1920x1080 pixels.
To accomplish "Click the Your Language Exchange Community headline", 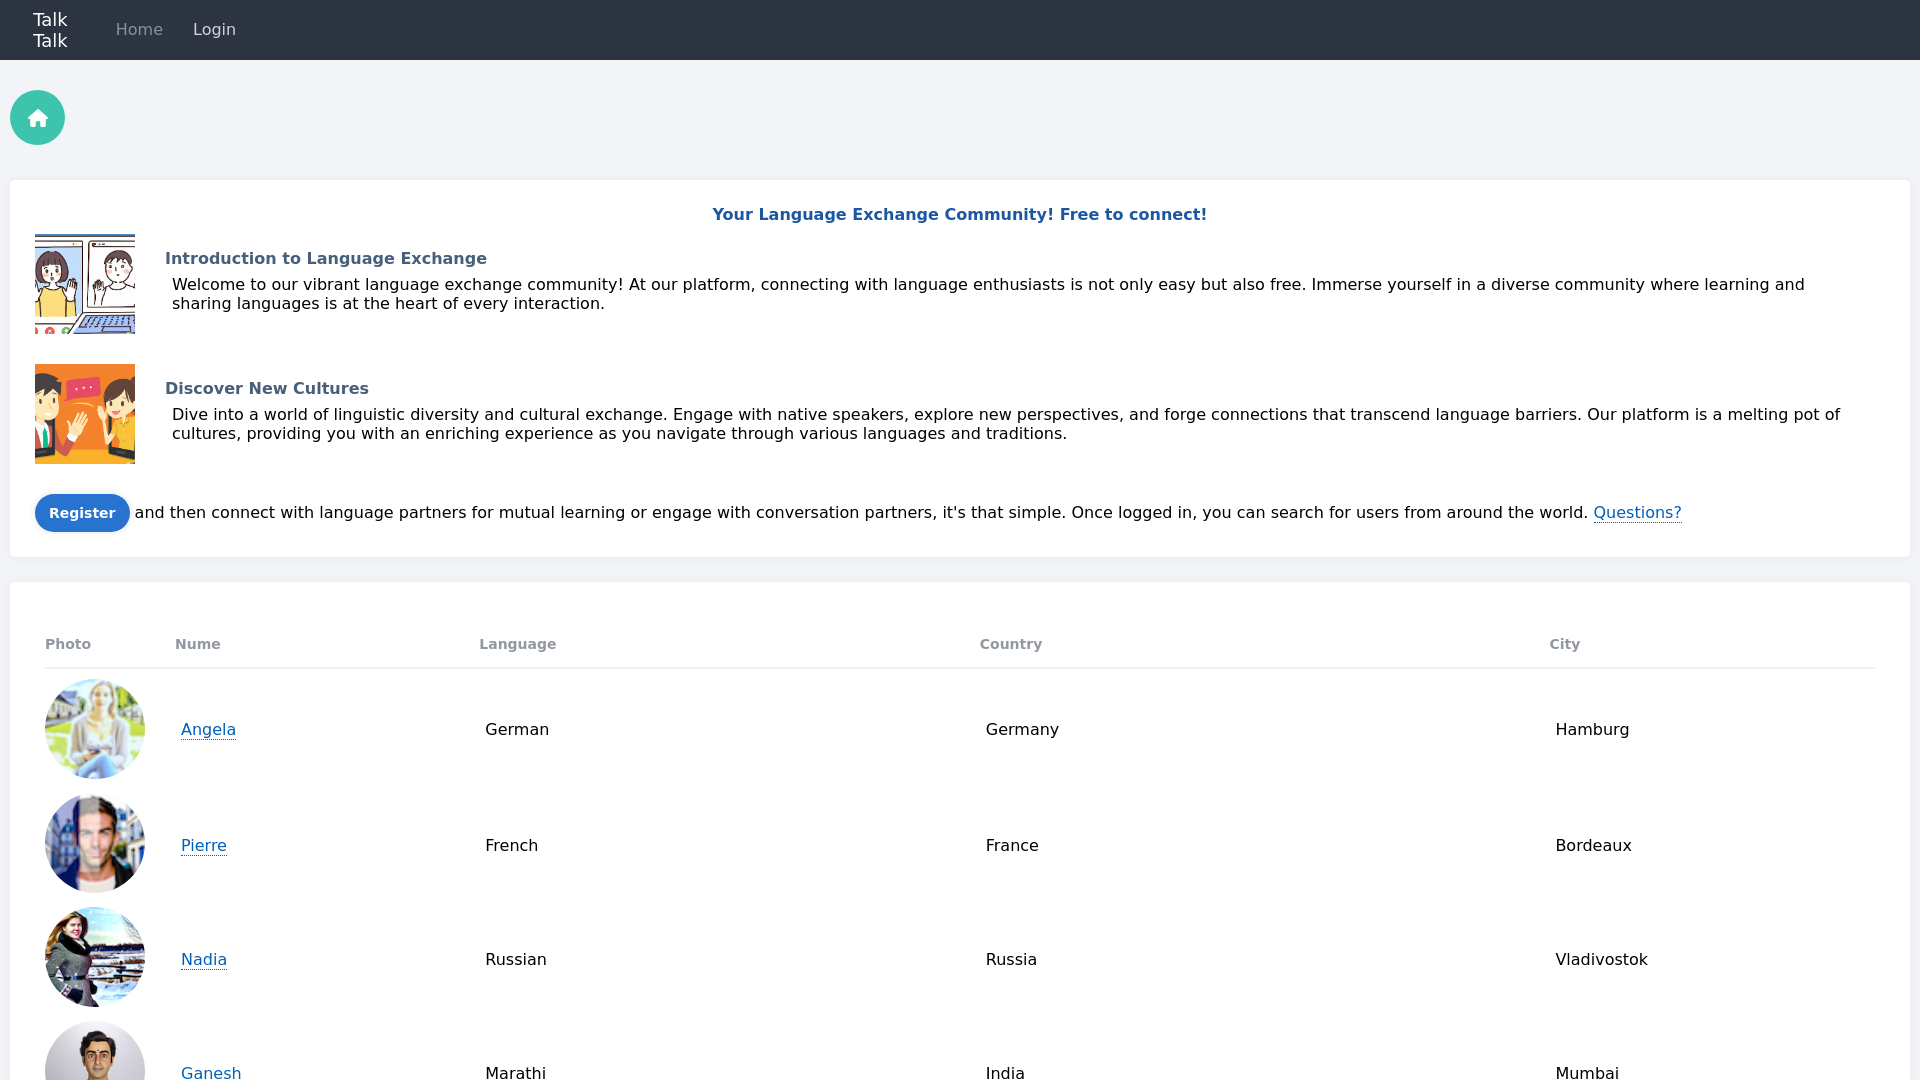I will (960, 215).
